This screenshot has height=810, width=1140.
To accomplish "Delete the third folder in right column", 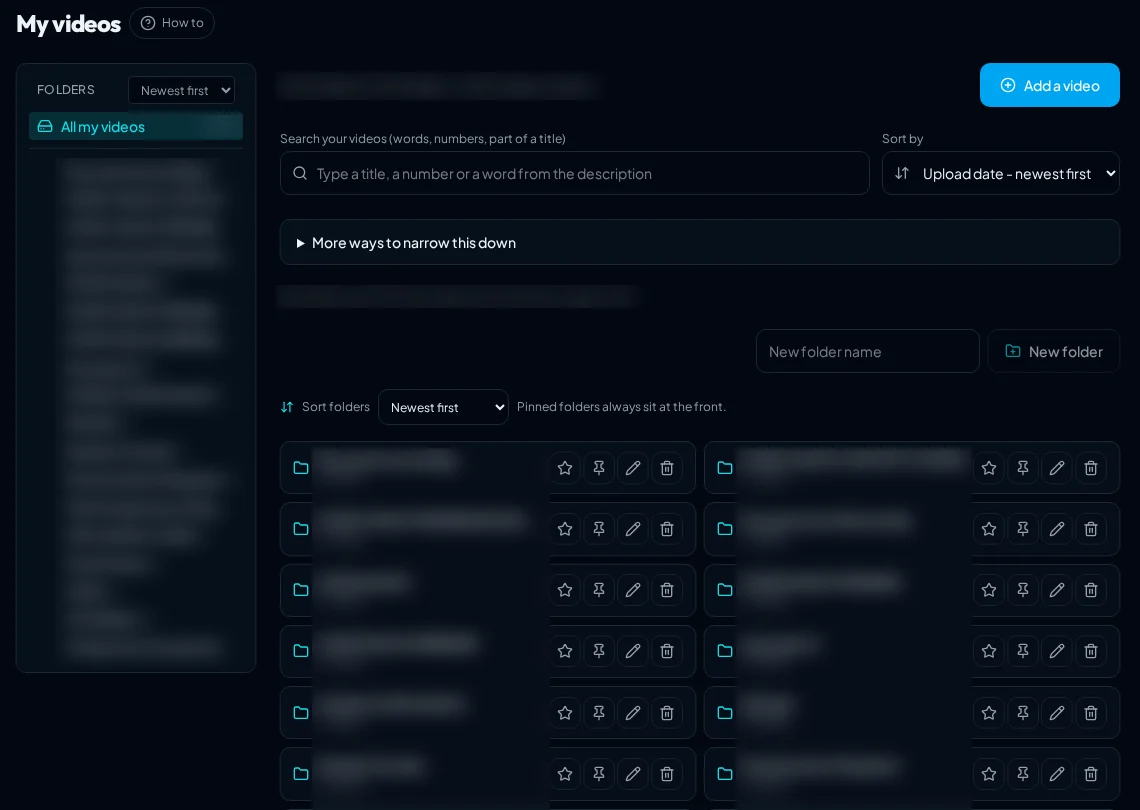I will [x=1091, y=590].
